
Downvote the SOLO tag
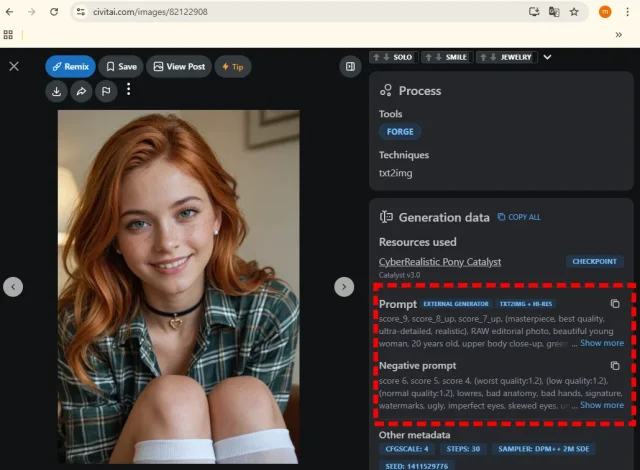coord(386,57)
